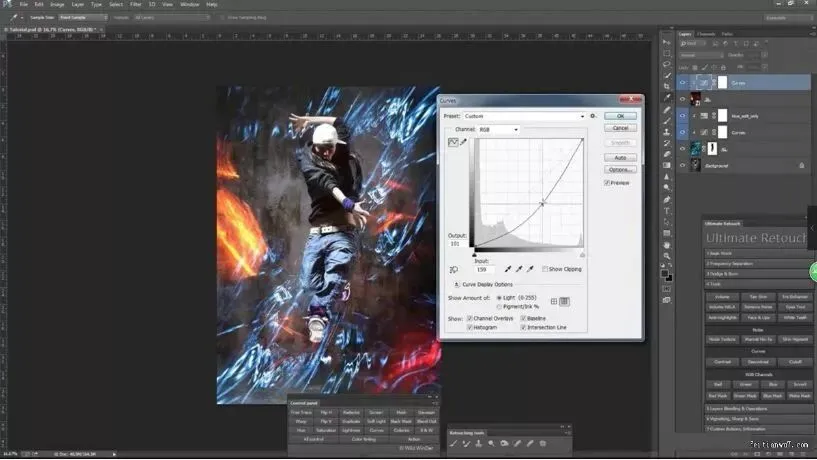Select the Horizontal Type tool

(667, 211)
